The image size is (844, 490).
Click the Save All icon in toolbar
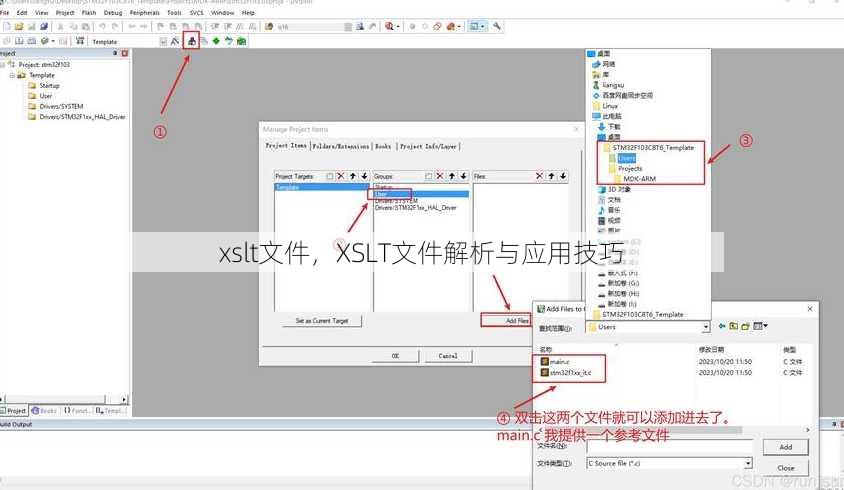pos(44,26)
